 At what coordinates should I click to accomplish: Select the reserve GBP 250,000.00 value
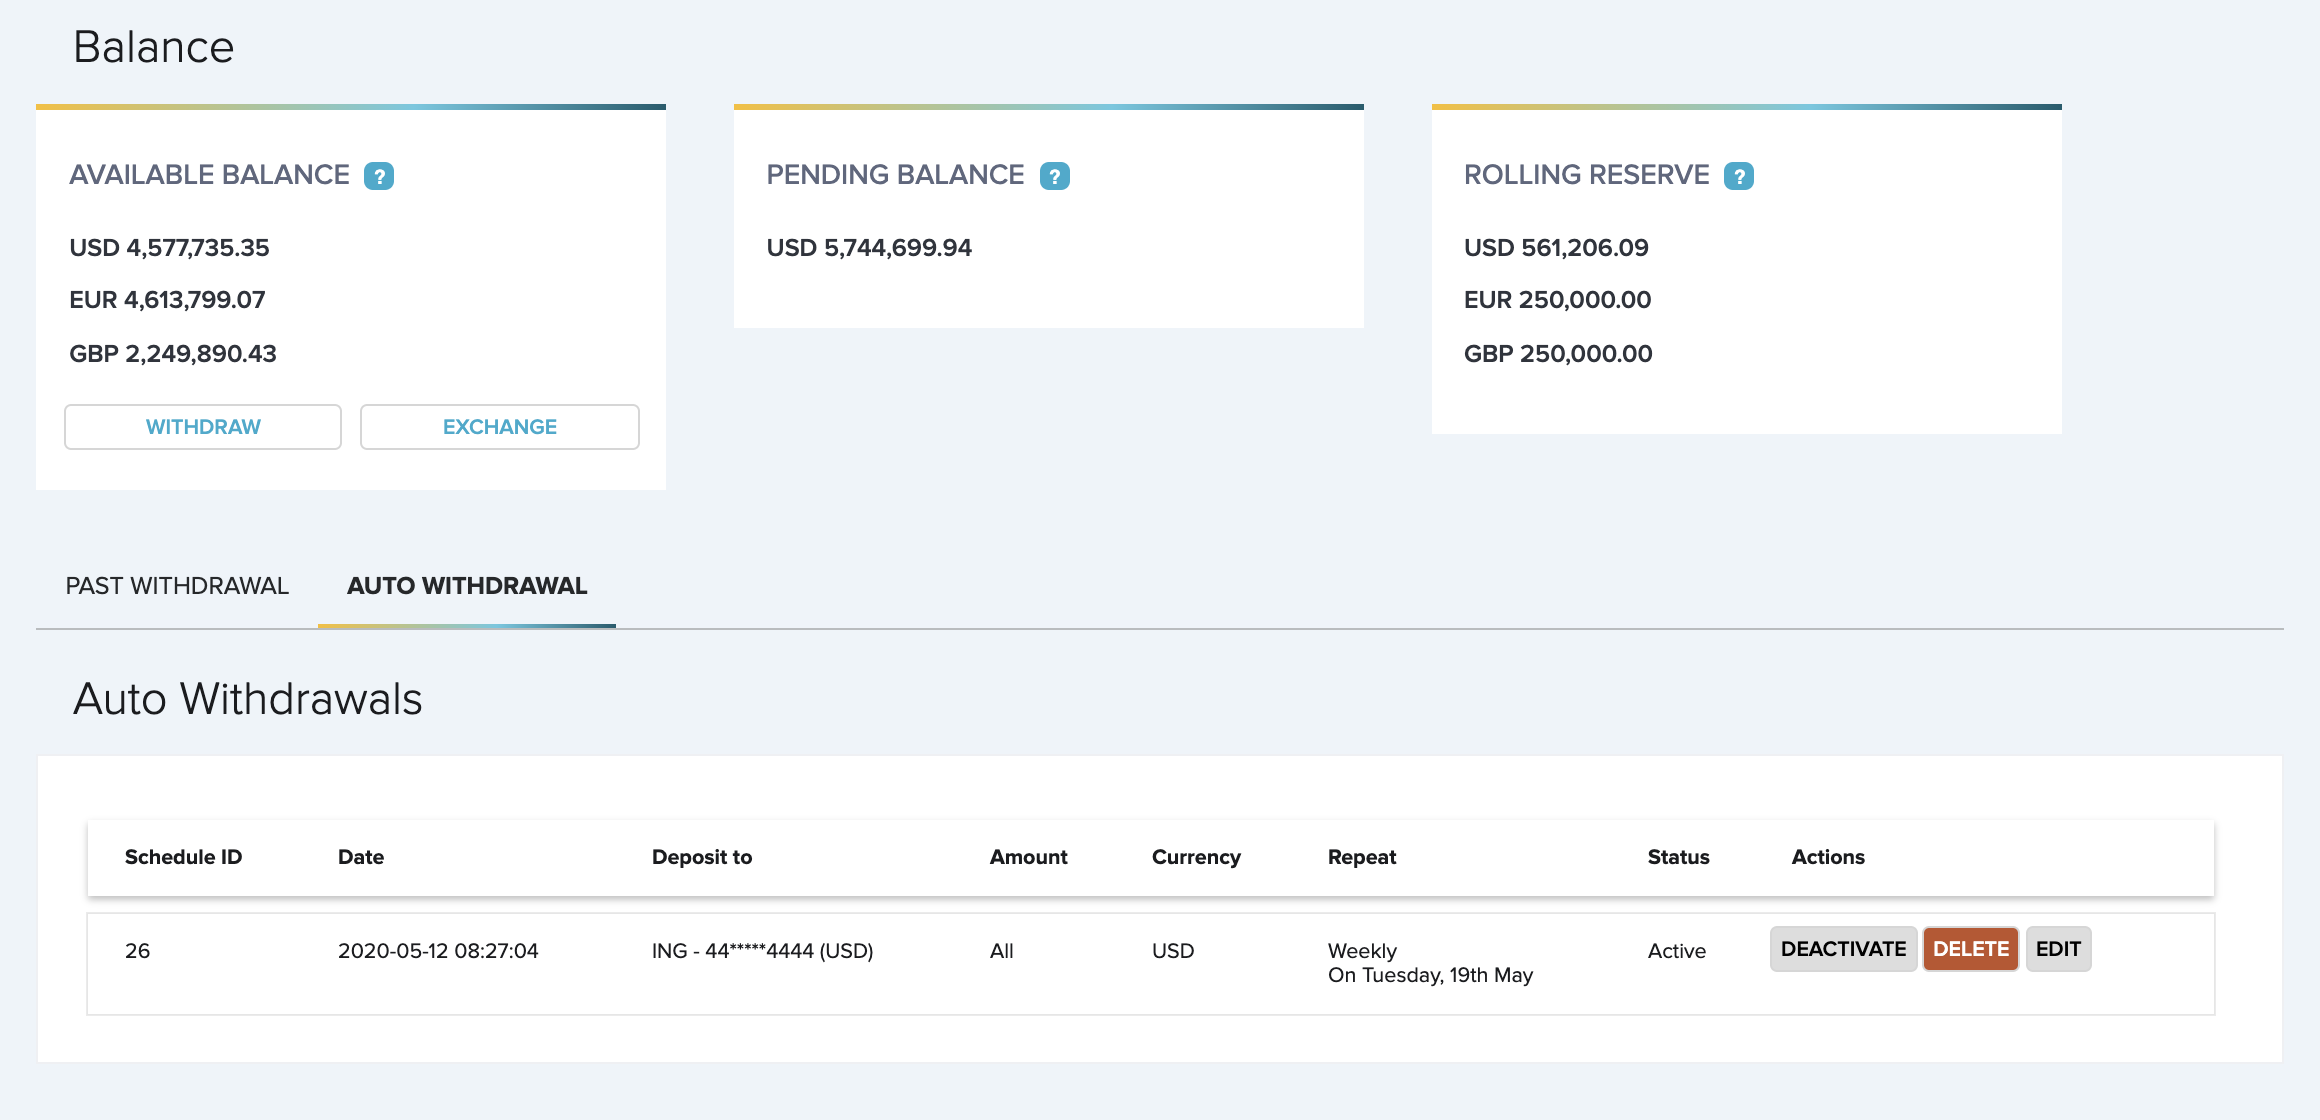pos(1558,354)
